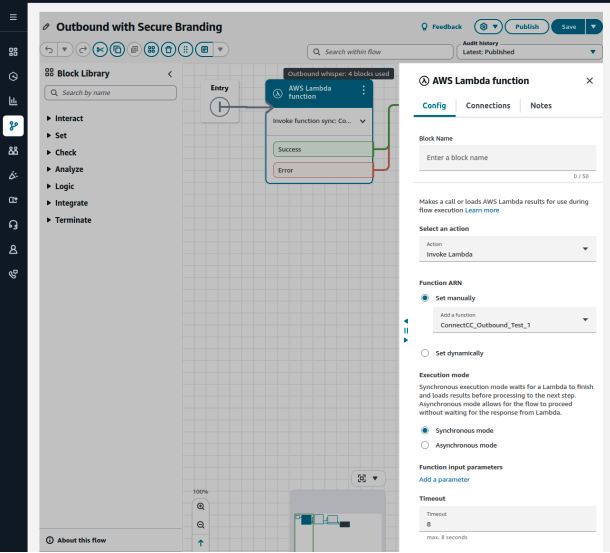The width and height of the screenshot is (610, 553).
Task: Zoom in on the flow canvas
Action: point(201,507)
